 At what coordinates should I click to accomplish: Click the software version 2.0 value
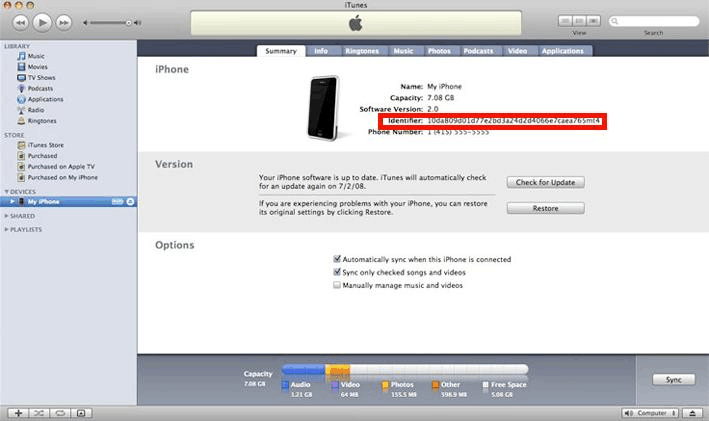click(x=433, y=109)
